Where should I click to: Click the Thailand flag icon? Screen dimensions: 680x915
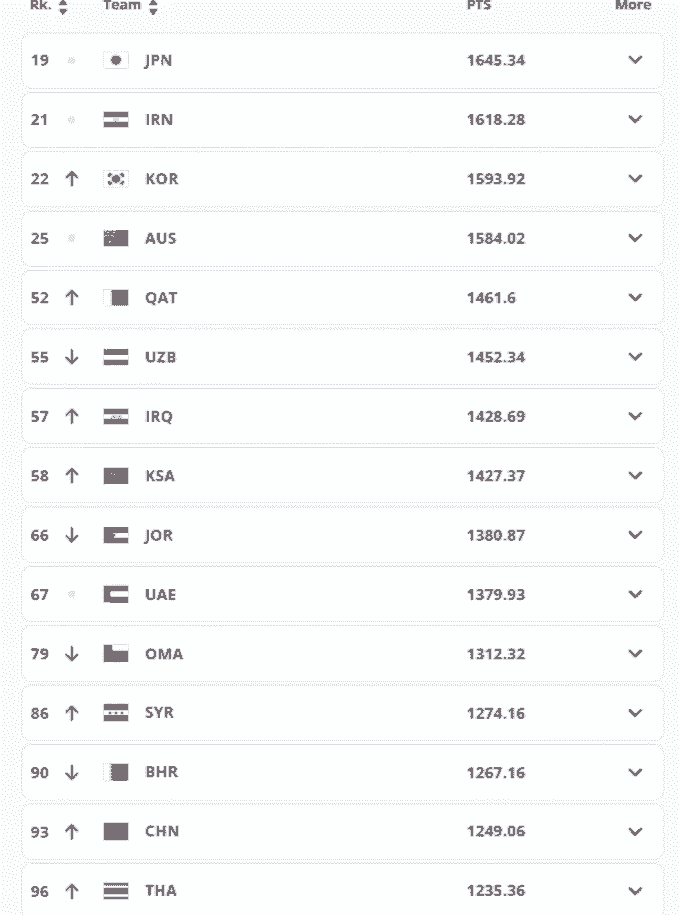(116, 891)
